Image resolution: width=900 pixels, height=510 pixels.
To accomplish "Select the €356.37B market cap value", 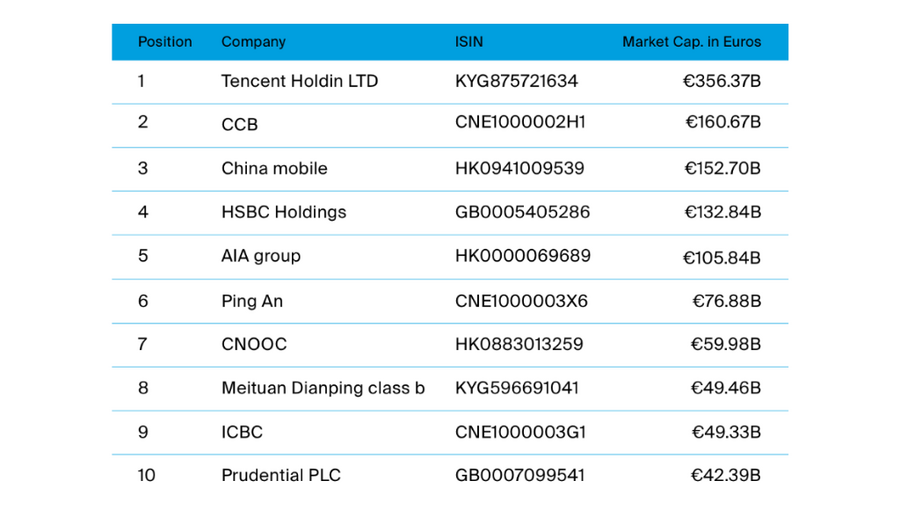I will click(721, 81).
